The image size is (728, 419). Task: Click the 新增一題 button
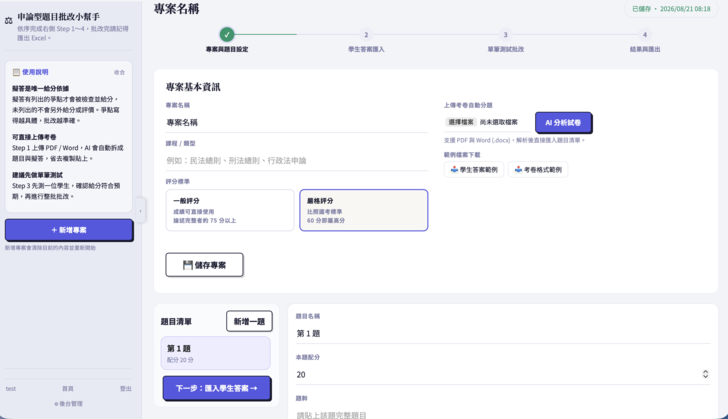coord(249,321)
